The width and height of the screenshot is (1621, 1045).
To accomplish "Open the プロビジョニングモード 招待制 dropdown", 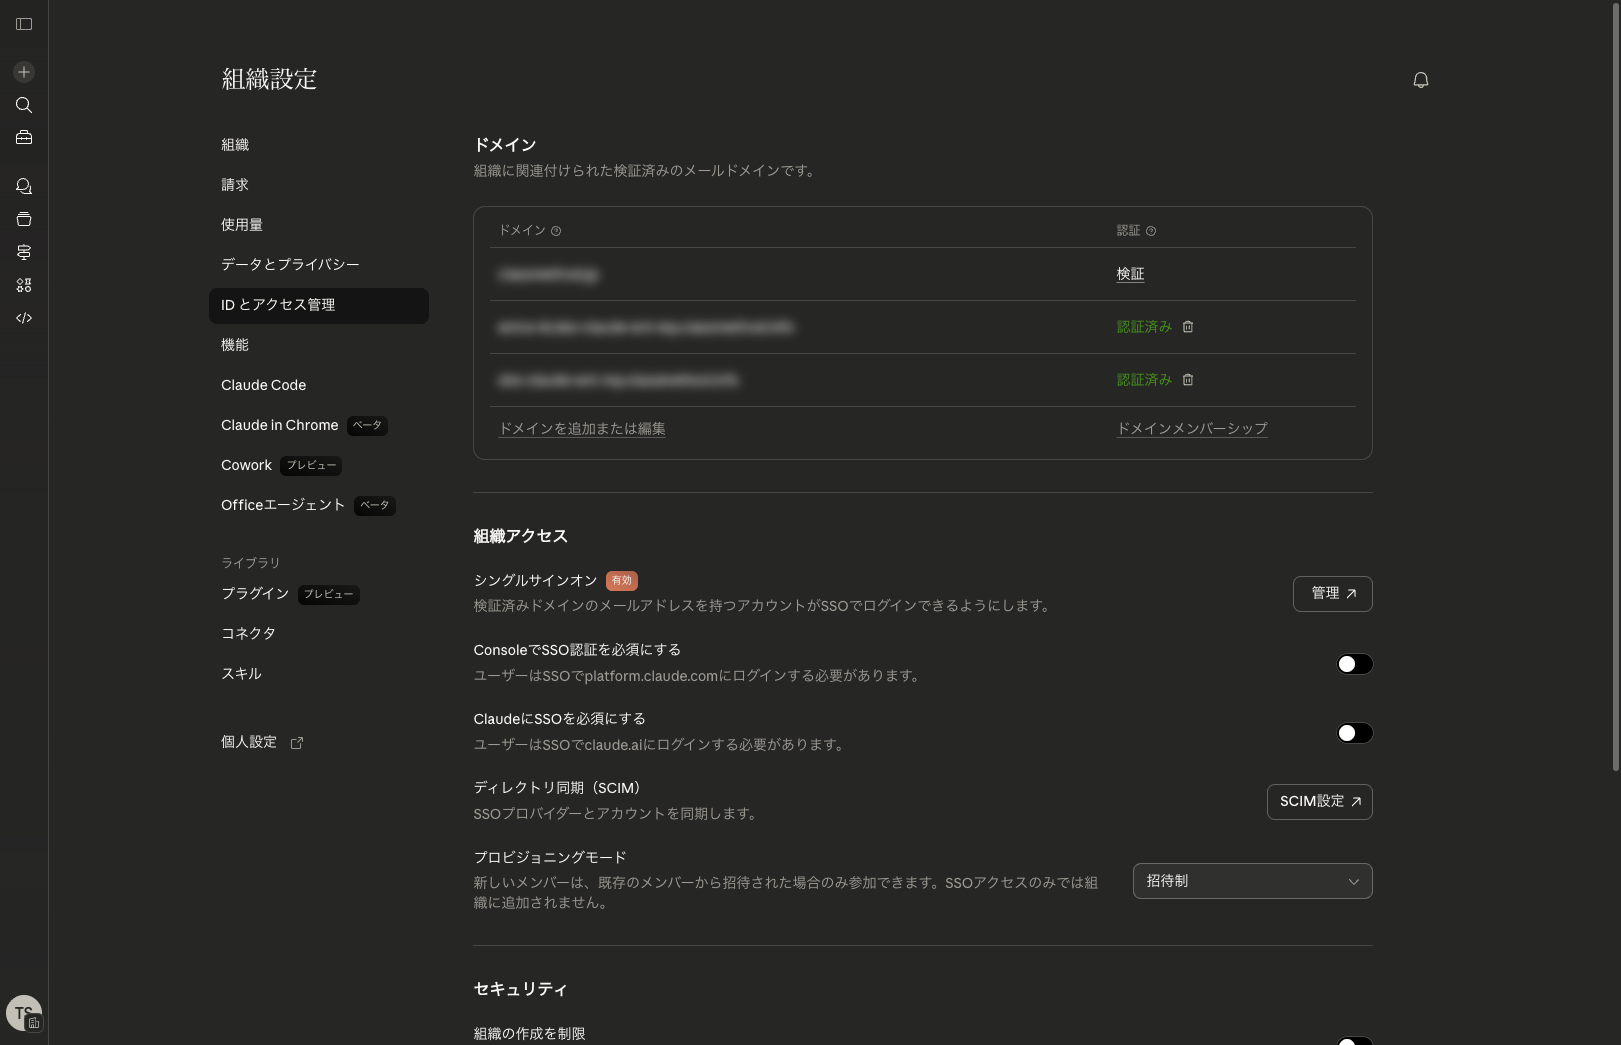I will (1252, 881).
